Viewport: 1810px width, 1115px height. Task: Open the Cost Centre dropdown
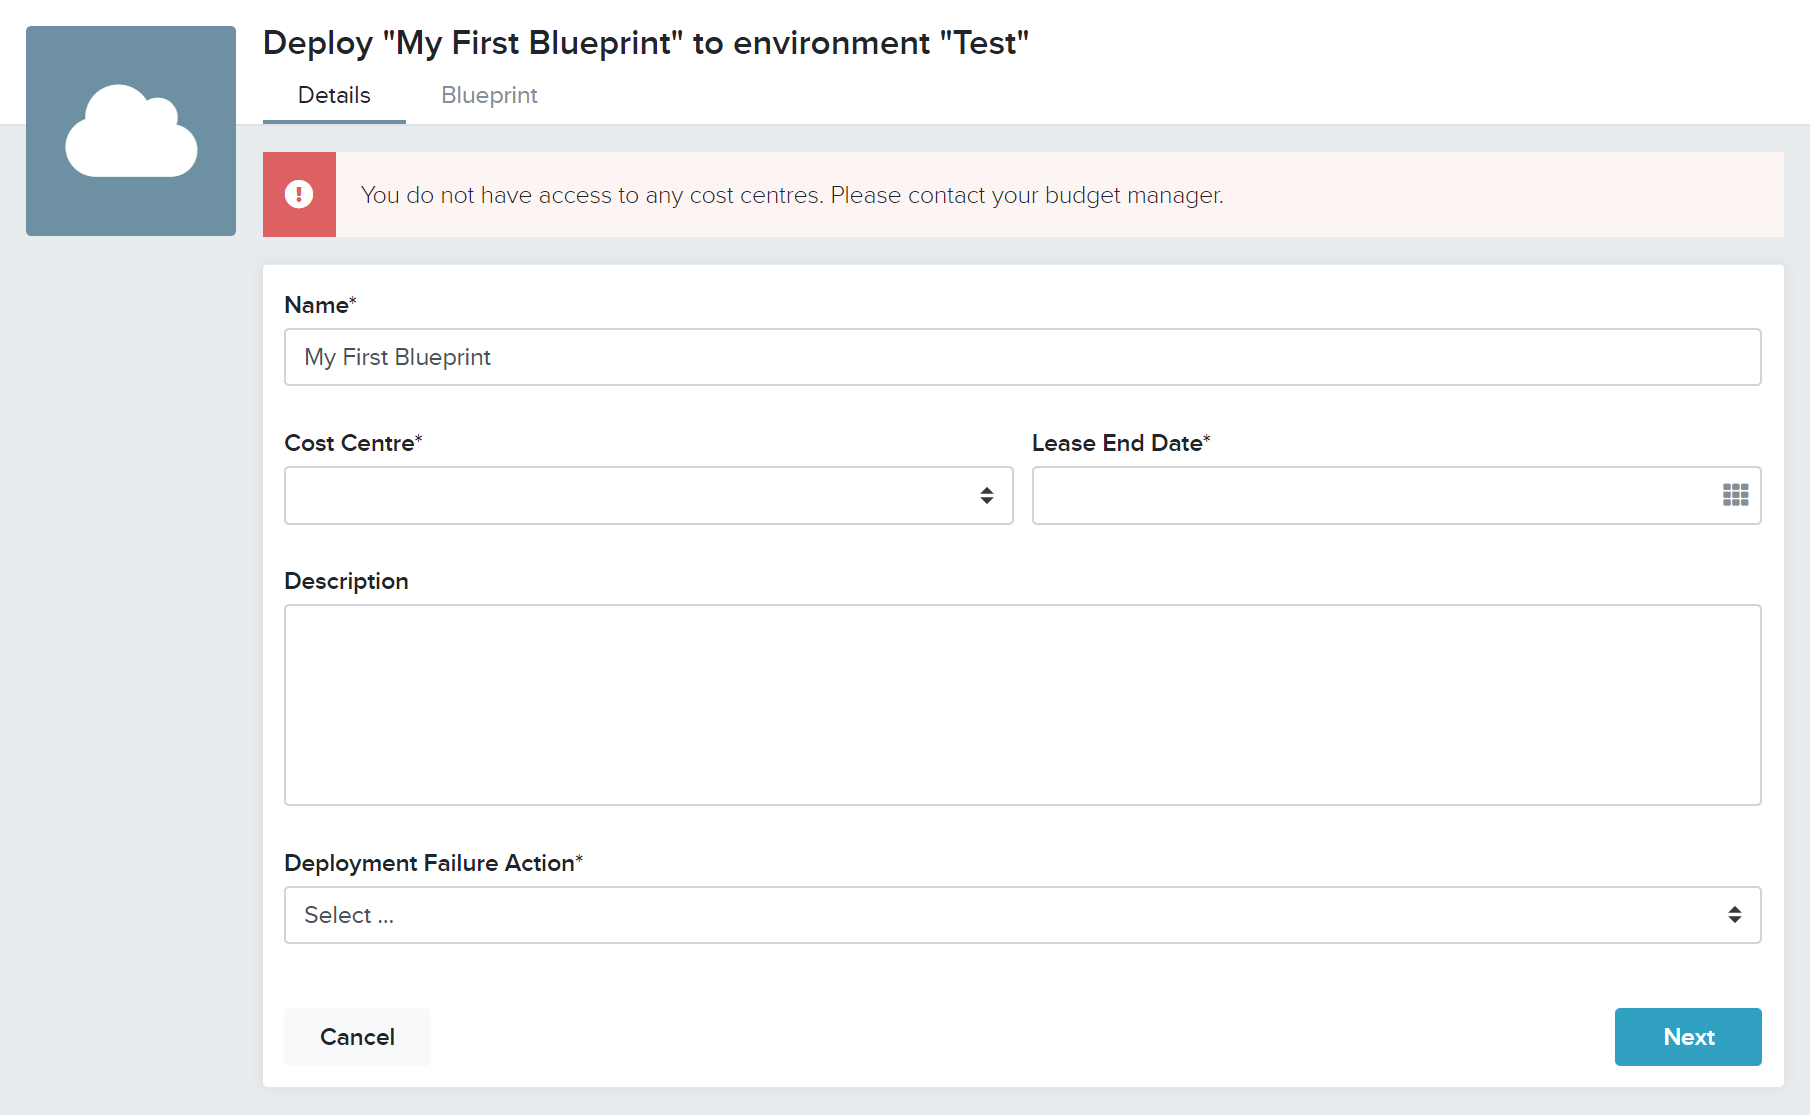649,495
